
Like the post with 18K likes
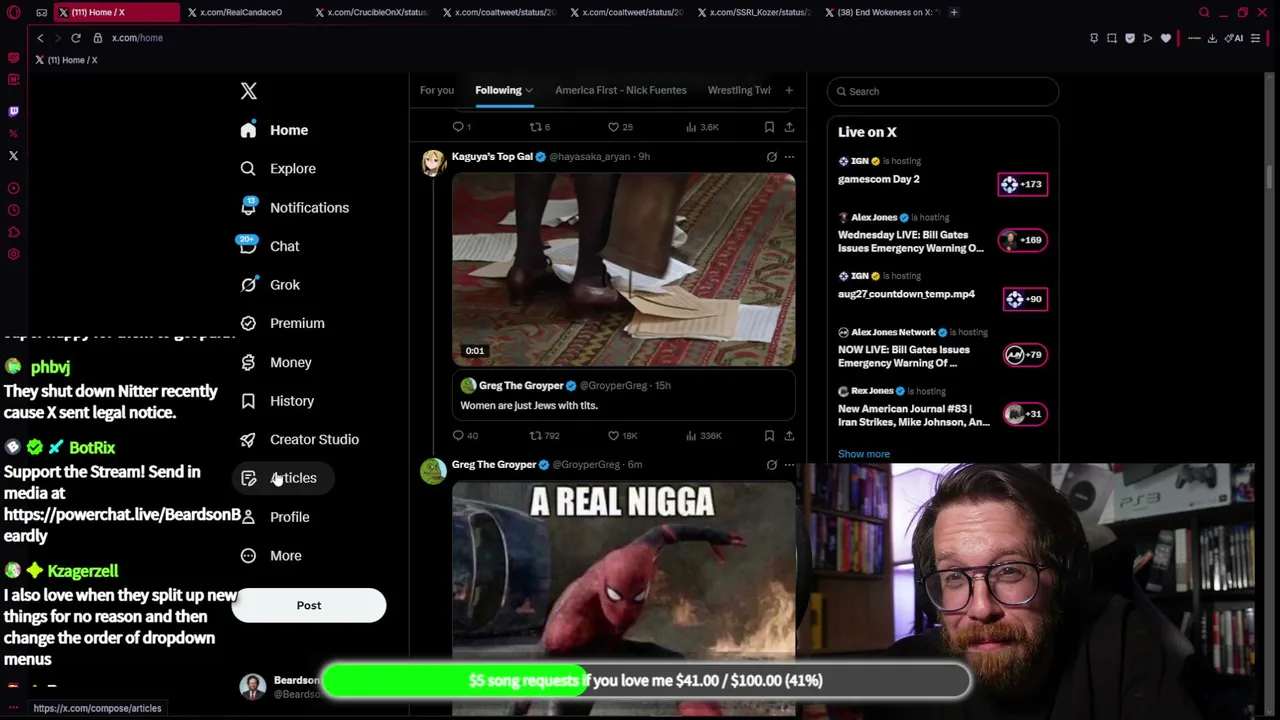[623, 435]
